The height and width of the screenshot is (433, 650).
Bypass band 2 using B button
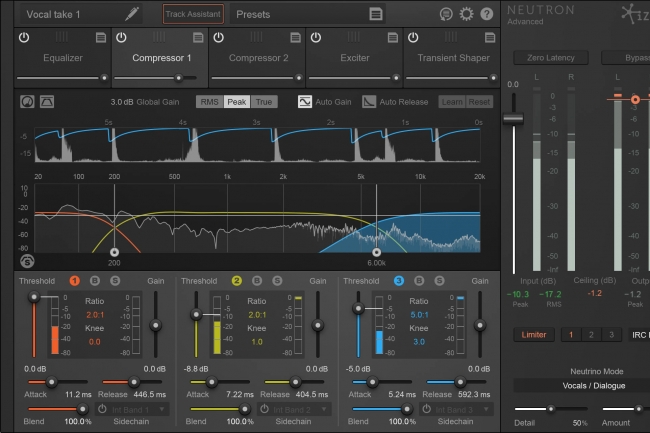(257, 281)
